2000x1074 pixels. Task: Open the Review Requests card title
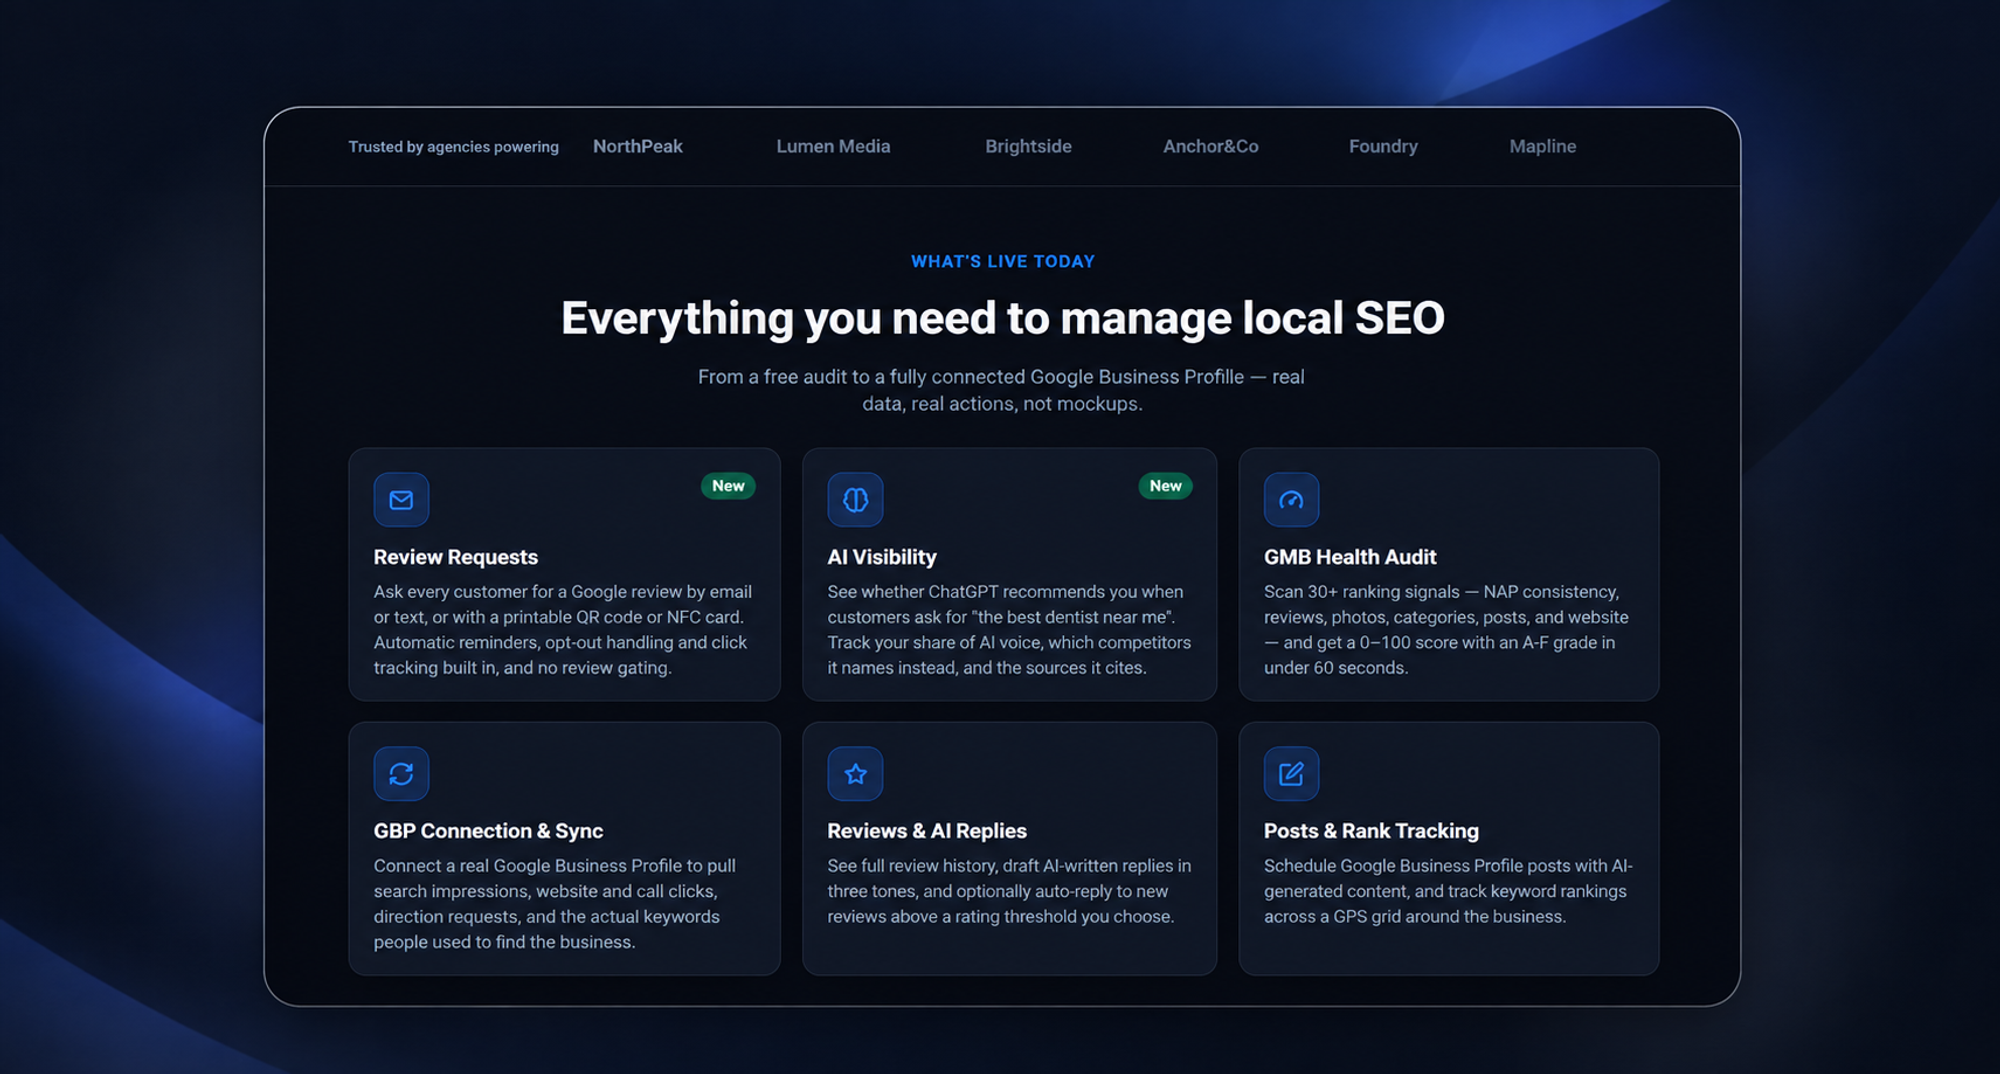[456, 557]
